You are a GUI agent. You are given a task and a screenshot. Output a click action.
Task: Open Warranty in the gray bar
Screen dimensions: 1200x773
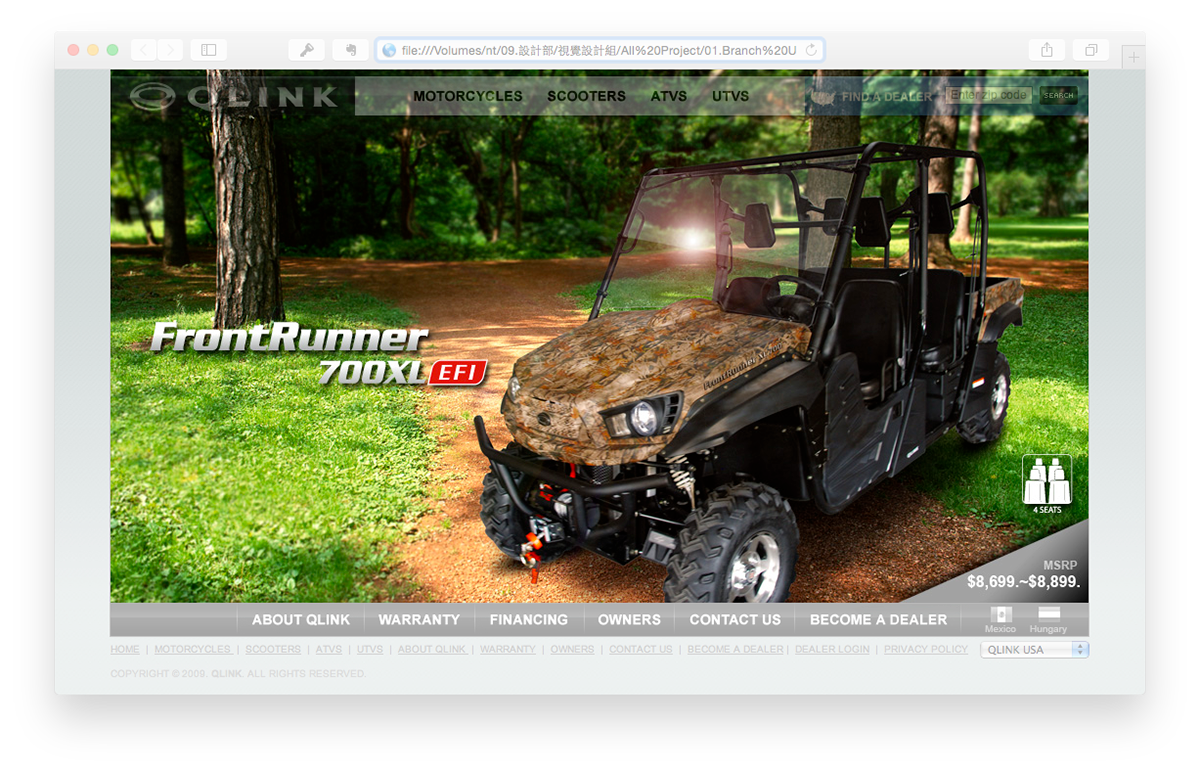click(x=419, y=620)
